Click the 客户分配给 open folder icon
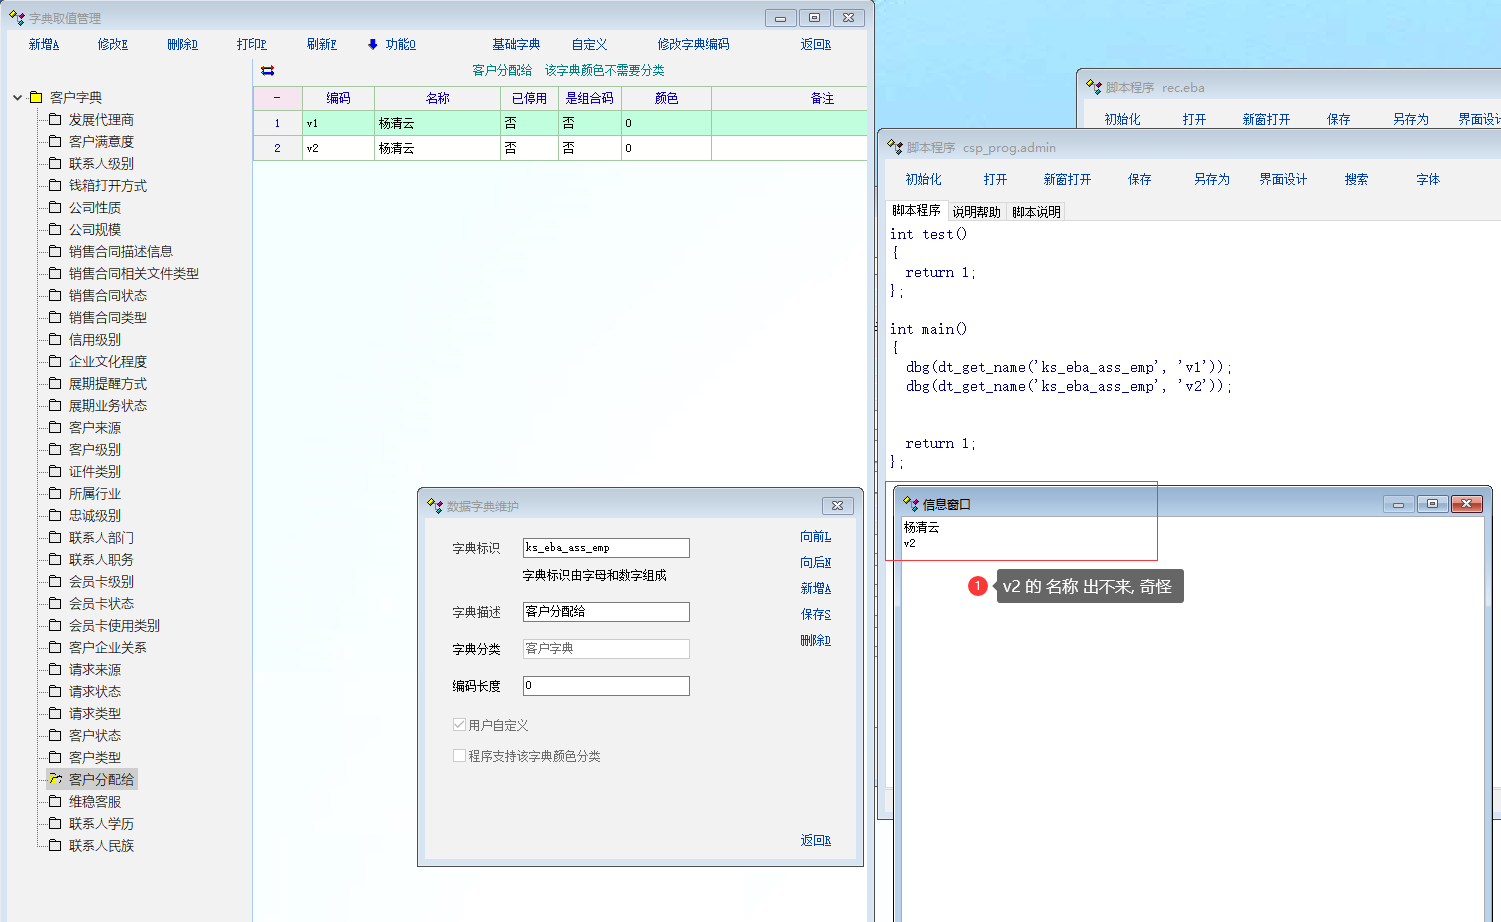Screen dimensions: 1501x922 point(56,779)
